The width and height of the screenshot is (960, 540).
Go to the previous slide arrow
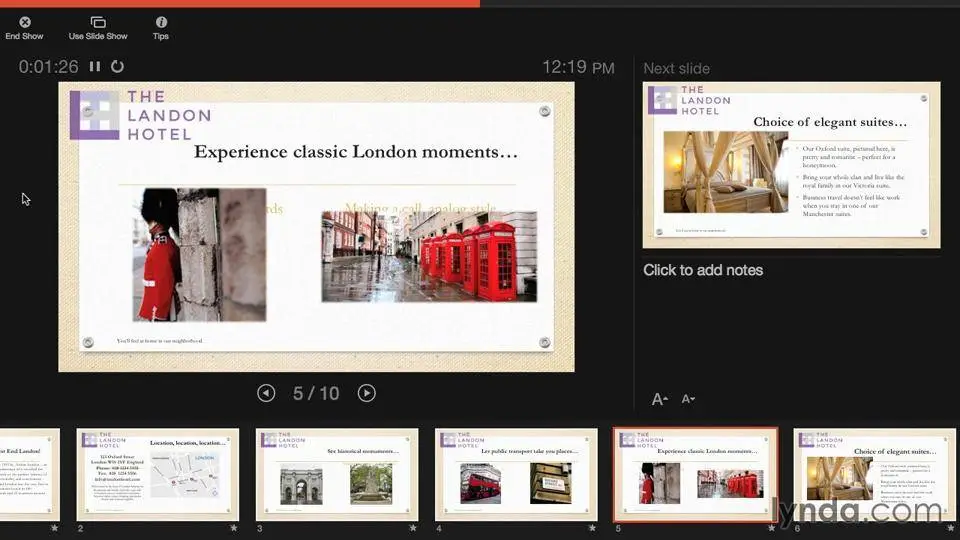tap(266, 393)
